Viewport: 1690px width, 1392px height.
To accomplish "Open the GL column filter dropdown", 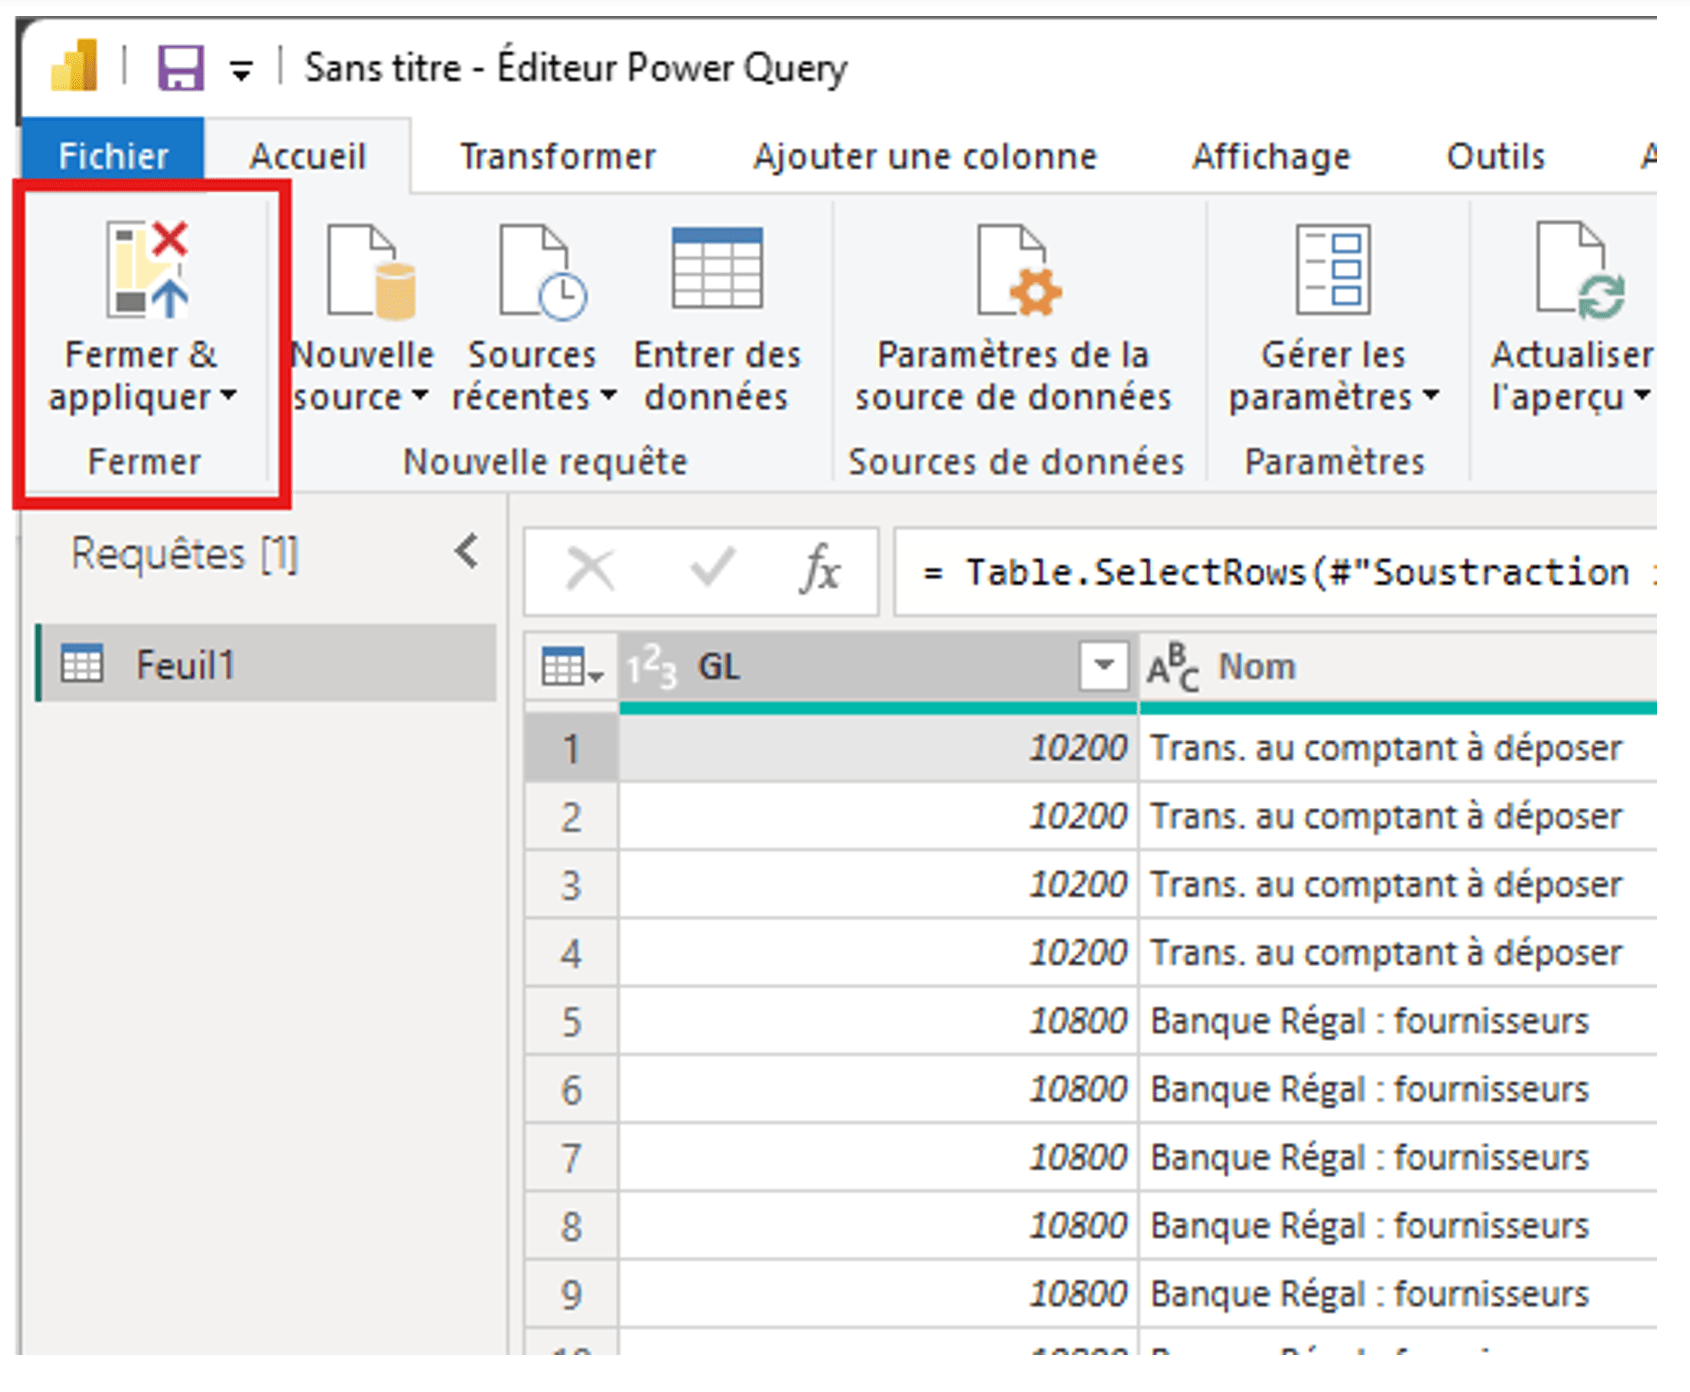I will coord(1103,666).
